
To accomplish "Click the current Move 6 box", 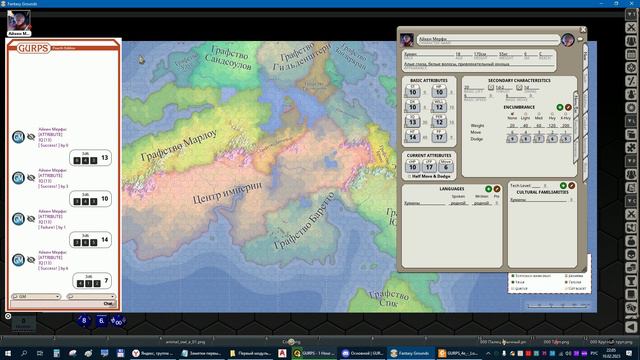I will coord(446,166).
